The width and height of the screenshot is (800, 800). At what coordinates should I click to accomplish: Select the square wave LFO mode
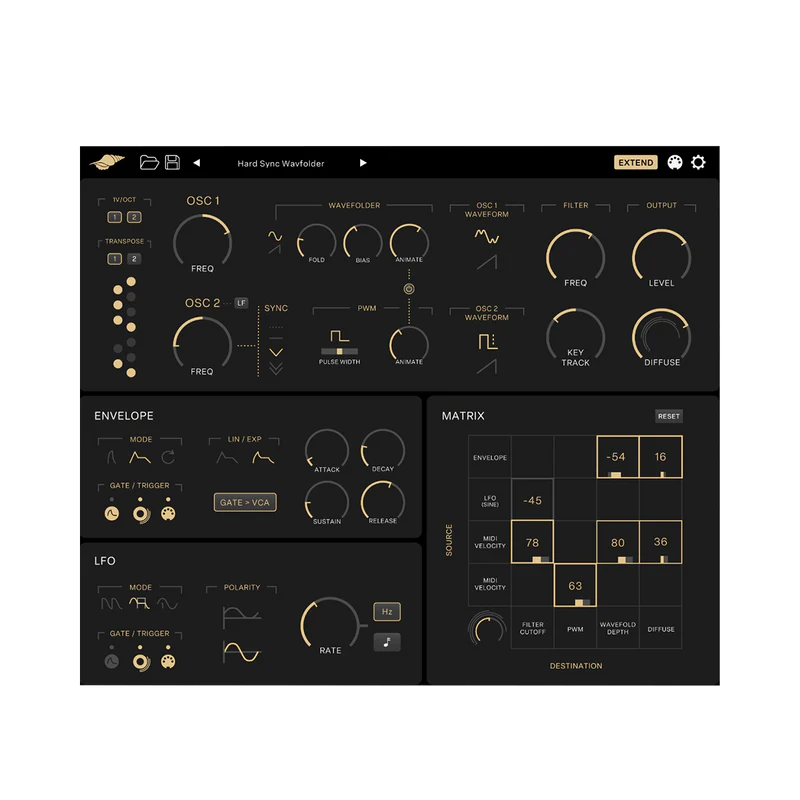tap(141, 603)
